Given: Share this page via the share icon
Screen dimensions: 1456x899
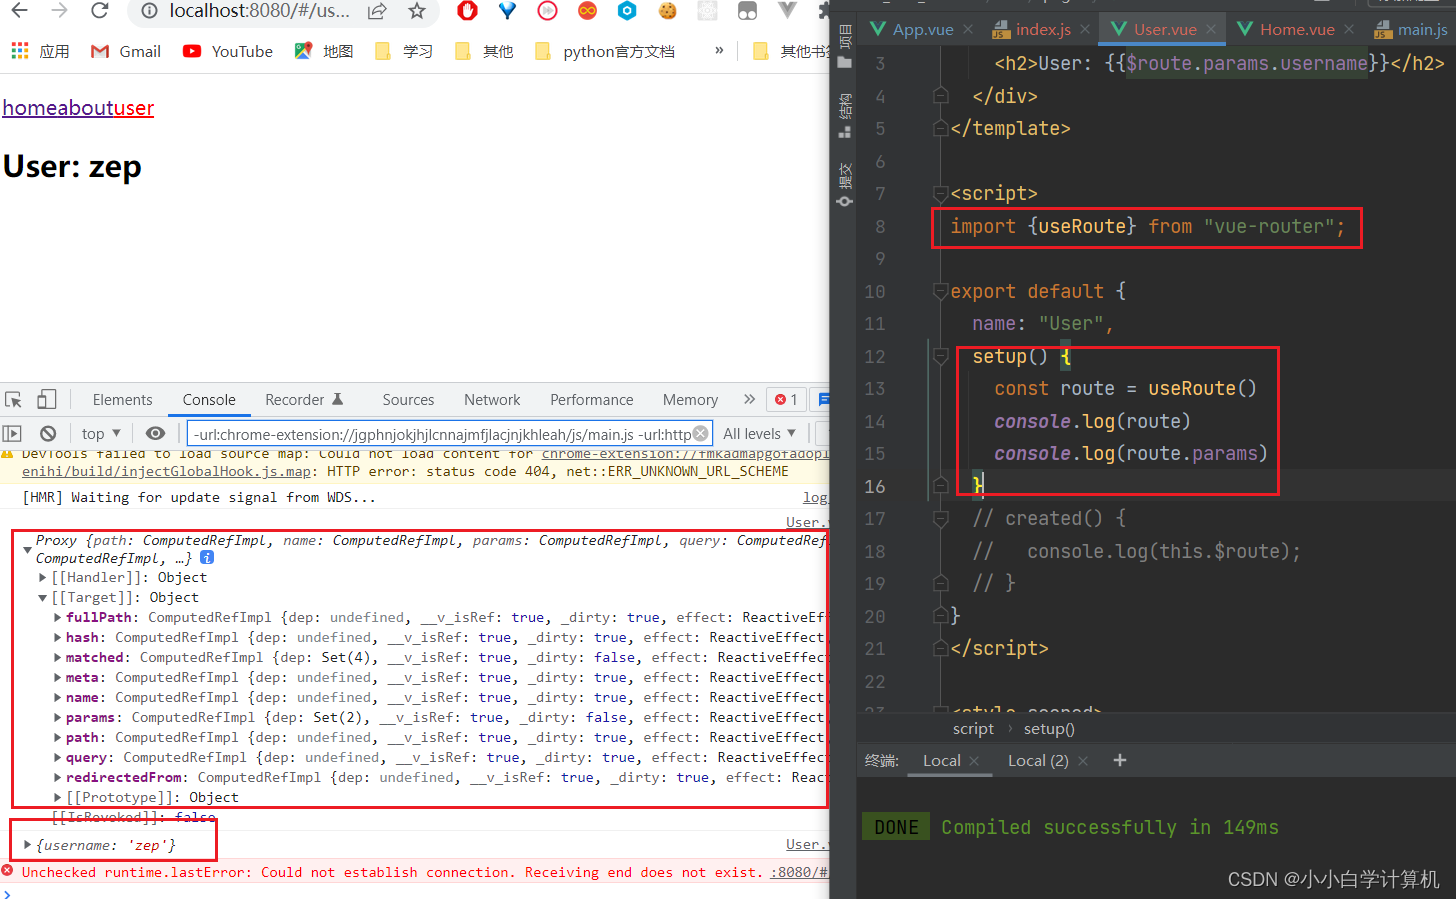Looking at the screenshot, I should [x=377, y=11].
